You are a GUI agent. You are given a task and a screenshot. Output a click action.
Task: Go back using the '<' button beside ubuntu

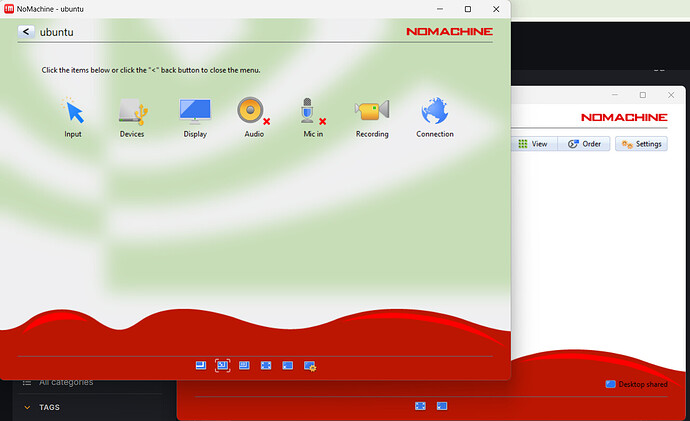coord(26,32)
